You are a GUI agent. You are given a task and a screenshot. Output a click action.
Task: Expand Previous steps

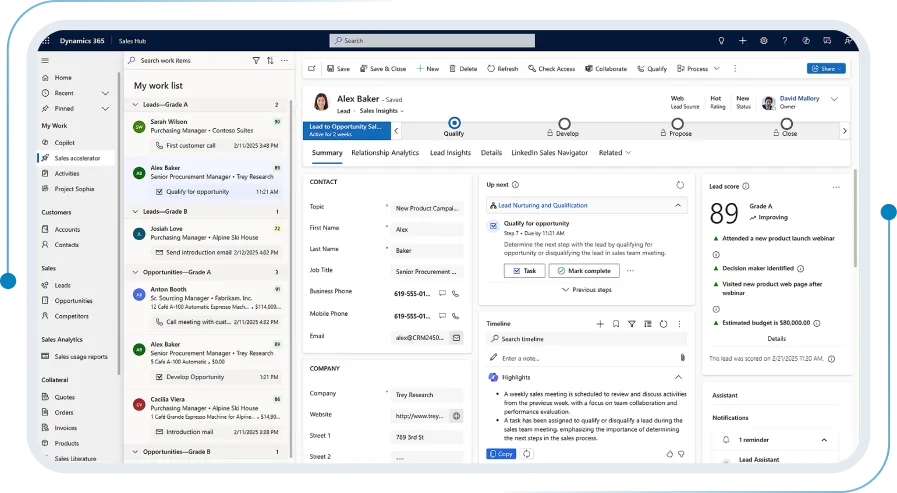coord(586,290)
